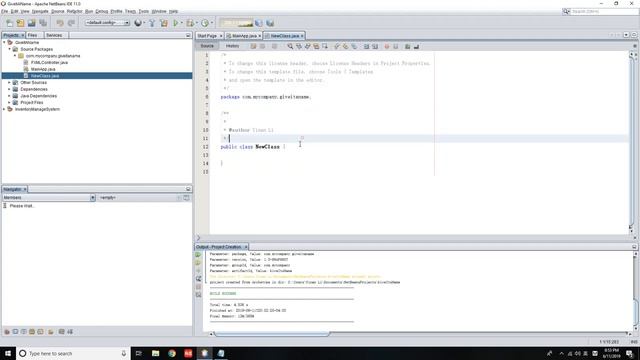Switch to the MainApp.java editor tab

[x=244, y=36]
